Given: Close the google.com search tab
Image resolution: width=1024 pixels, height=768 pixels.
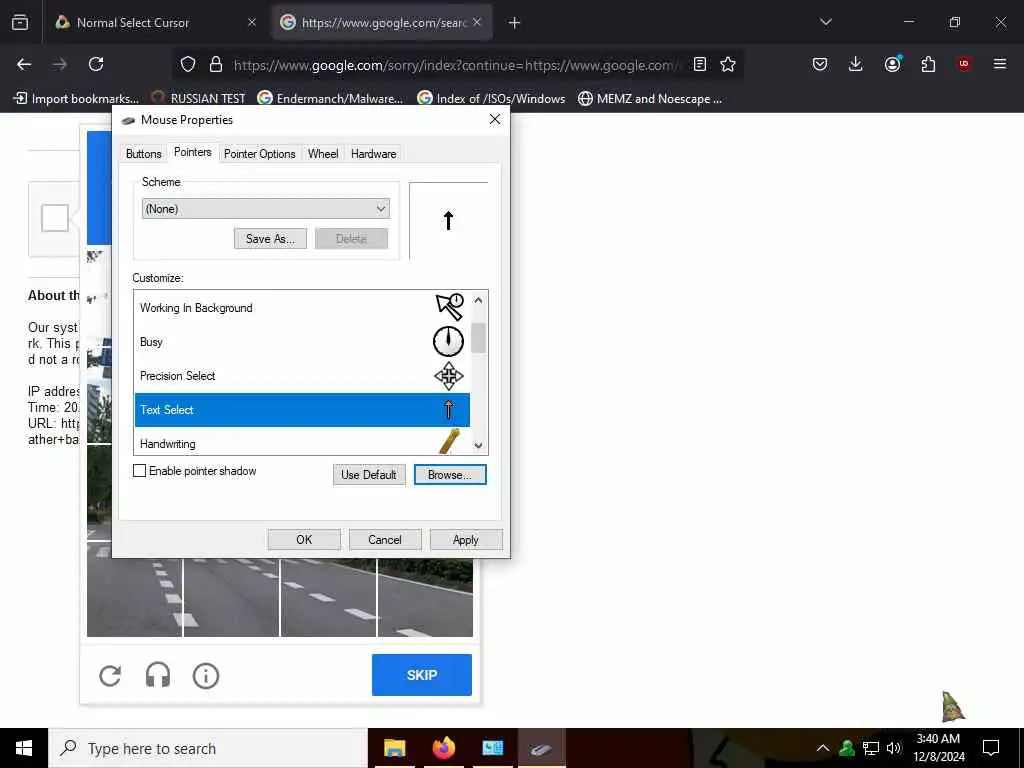Looking at the screenshot, I should click(x=477, y=22).
